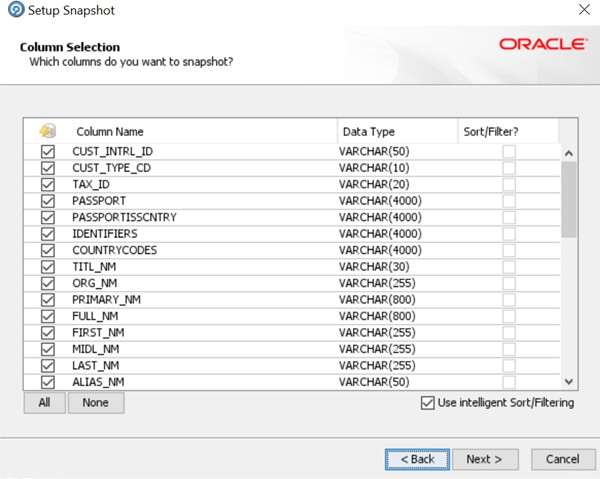Uncheck the FULL_NM column checkbox
Screen dimensions: 600x479
48,316
